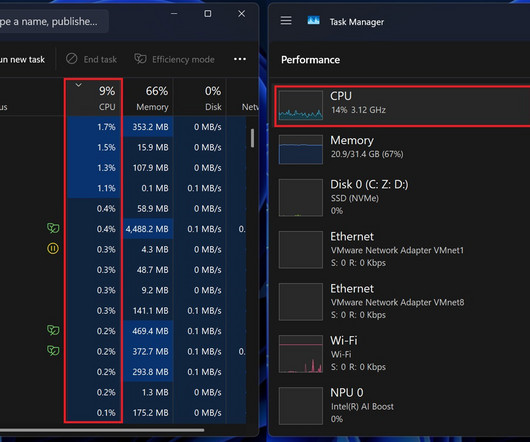Viewport: 530px width, 442px height.
Task: Open Disk 0 (C: Z: D:) performance
Action: click(402, 197)
